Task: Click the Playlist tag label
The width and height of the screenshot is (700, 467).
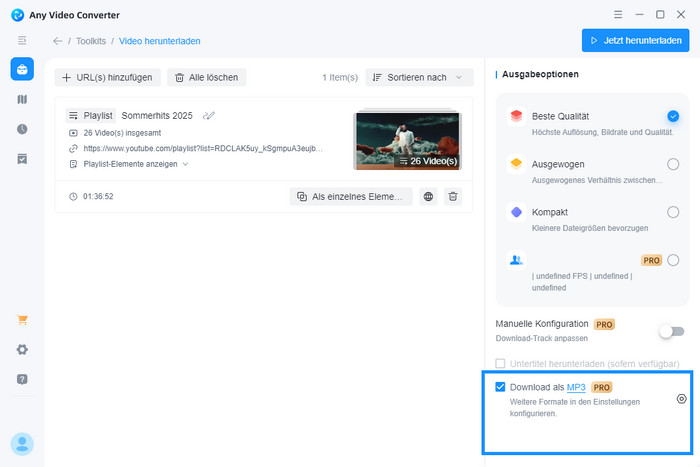Action: [x=91, y=116]
